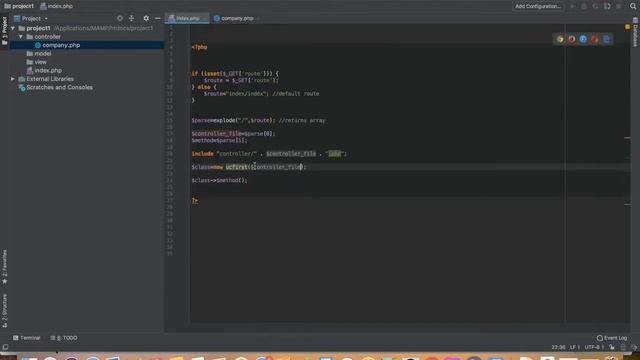Screen dimensions: 640x360
Task: Toggle the Structure side tab
Action: pos(4,311)
